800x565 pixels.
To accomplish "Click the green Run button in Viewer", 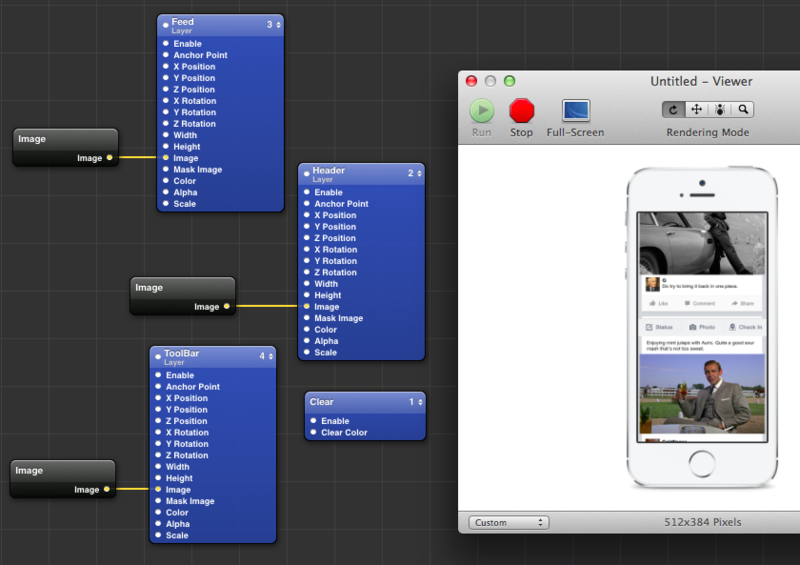I will pos(482,111).
